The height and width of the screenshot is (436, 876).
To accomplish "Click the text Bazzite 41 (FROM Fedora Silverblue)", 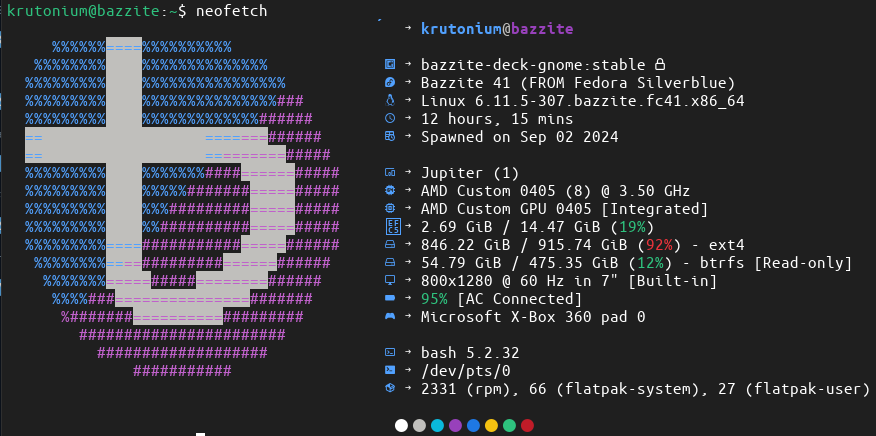I will (x=578, y=83).
